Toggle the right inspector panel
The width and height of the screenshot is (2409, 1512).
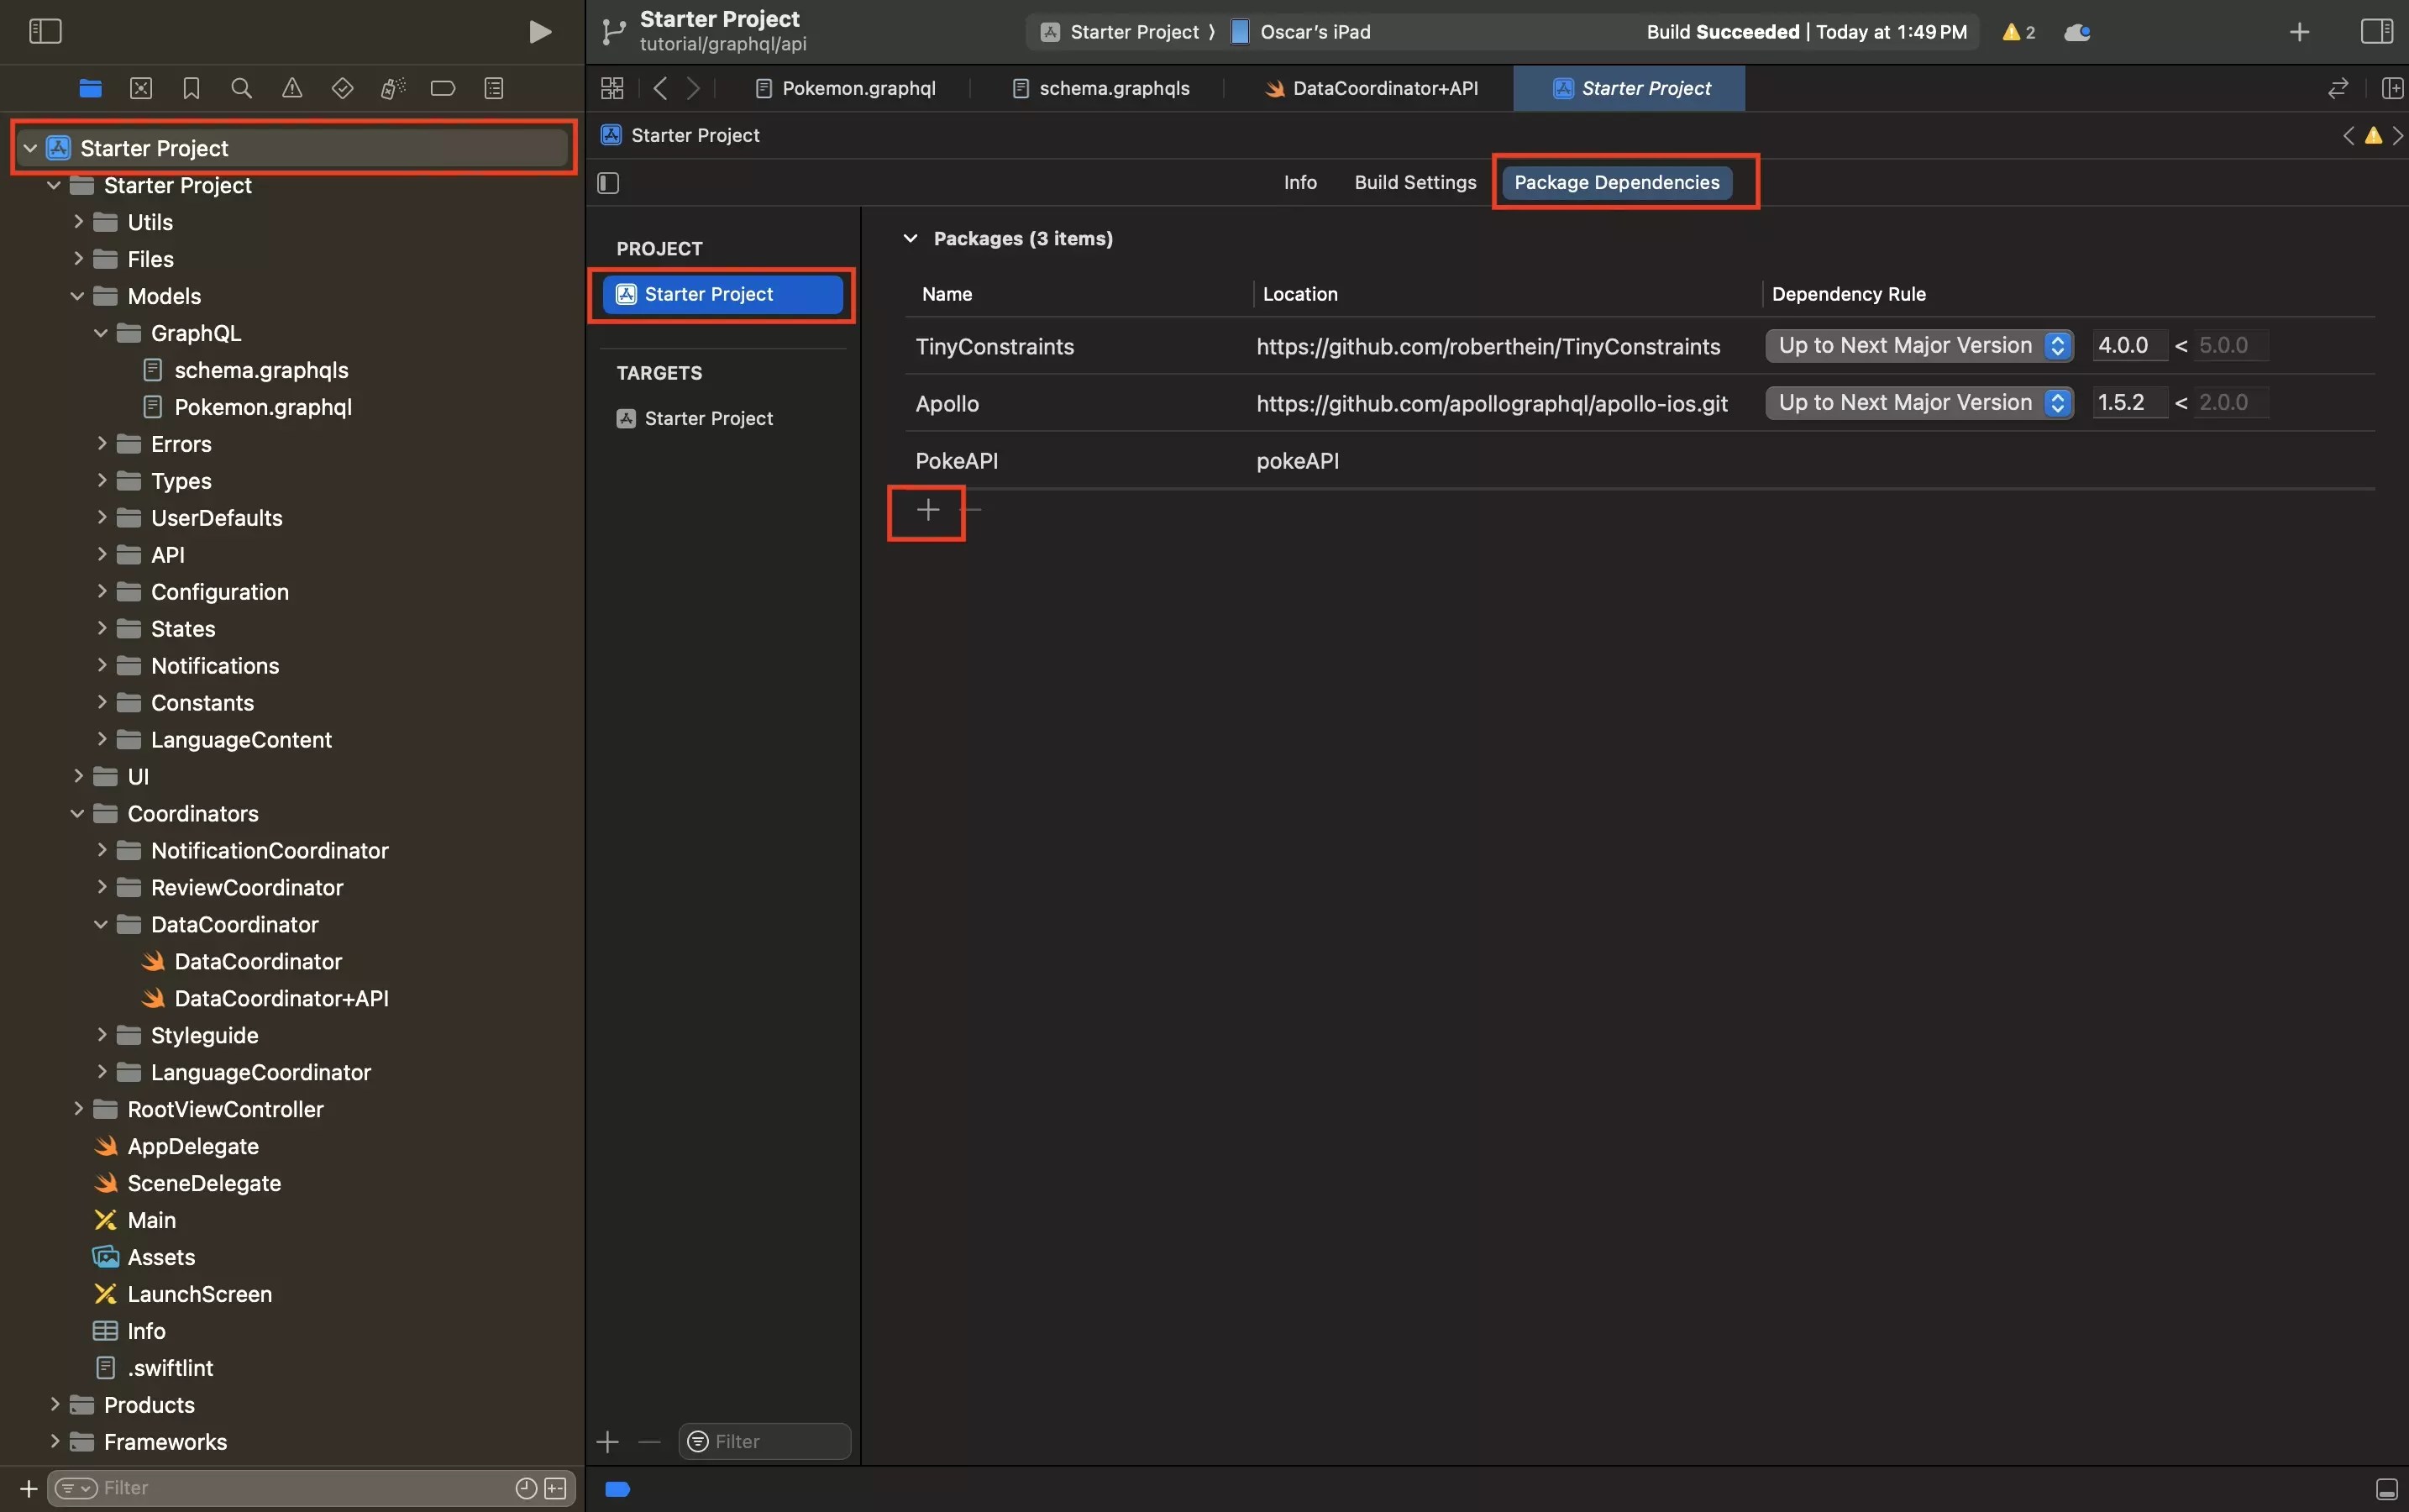point(2376,32)
